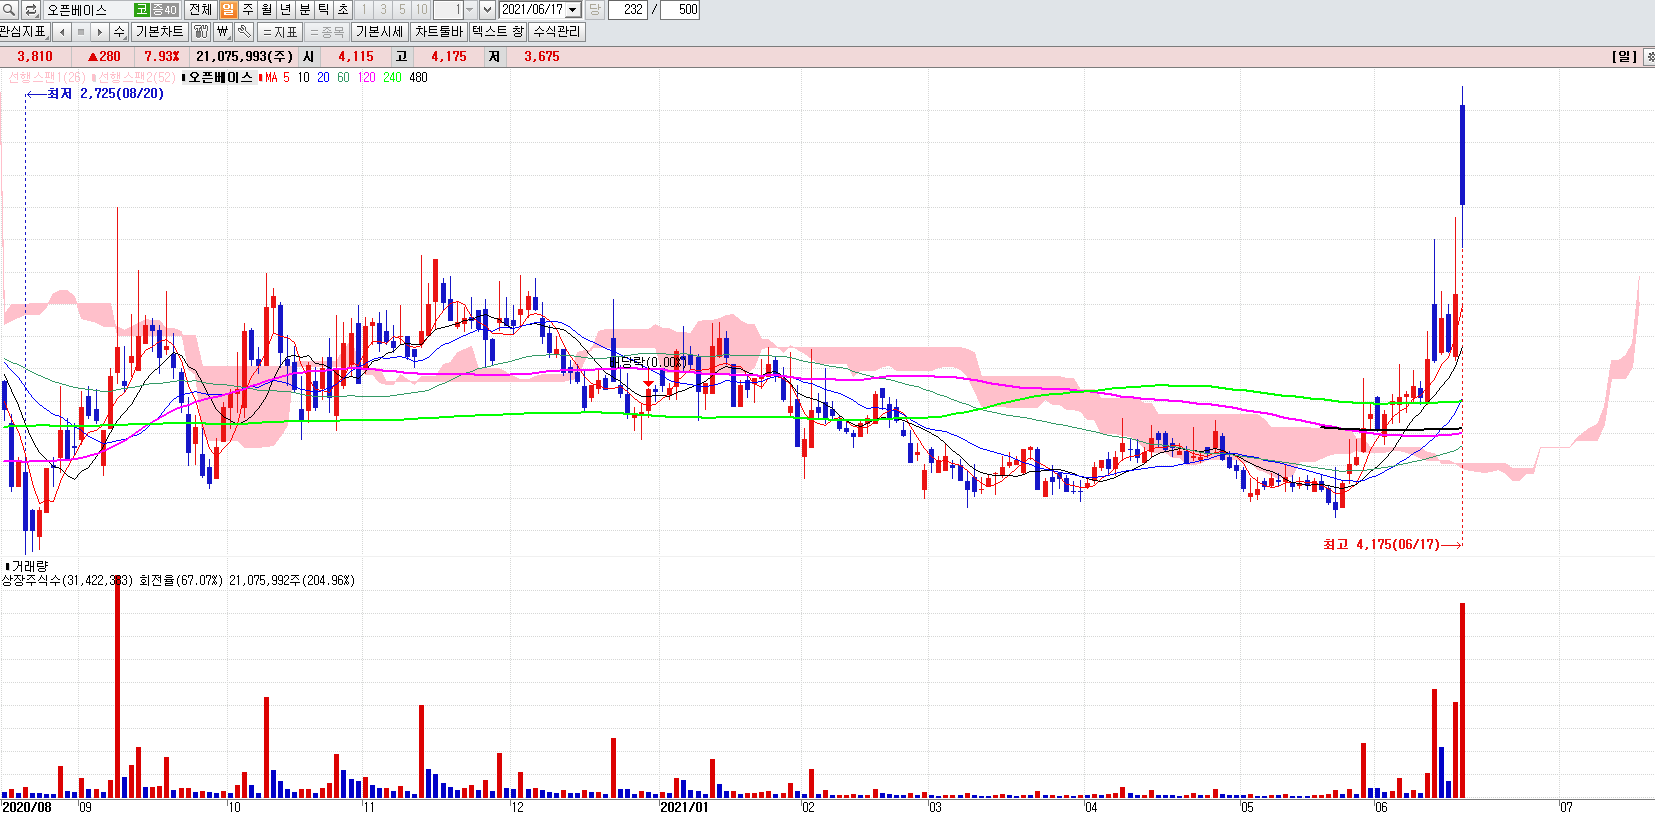Viewport: 1655px width, 816px height.
Task: Open the 수식관리 tab
Action: [556, 32]
